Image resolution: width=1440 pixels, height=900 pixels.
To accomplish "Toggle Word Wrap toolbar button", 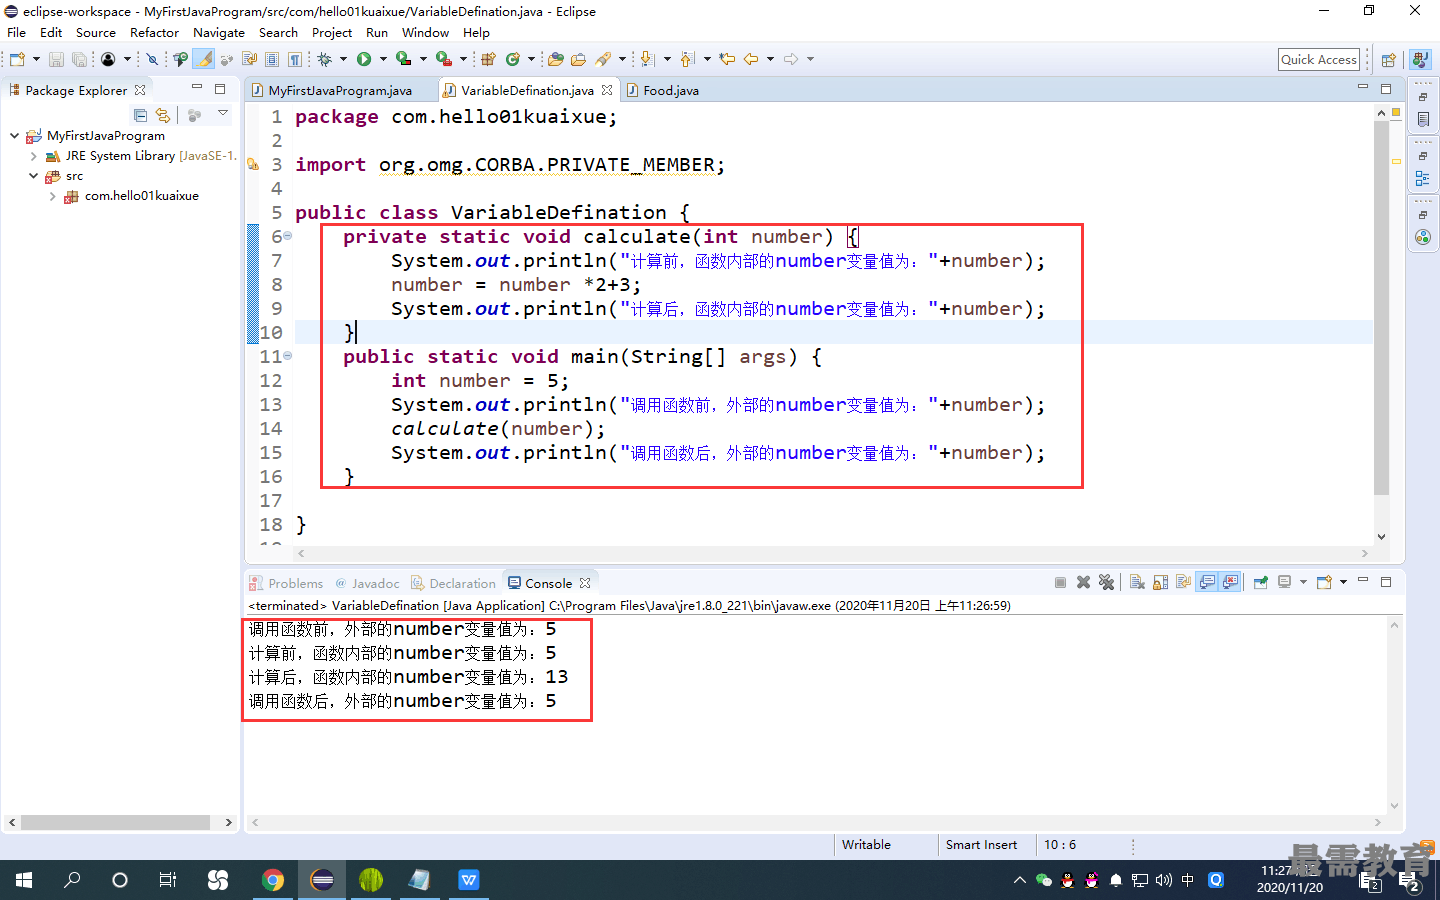I will coord(250,60).
